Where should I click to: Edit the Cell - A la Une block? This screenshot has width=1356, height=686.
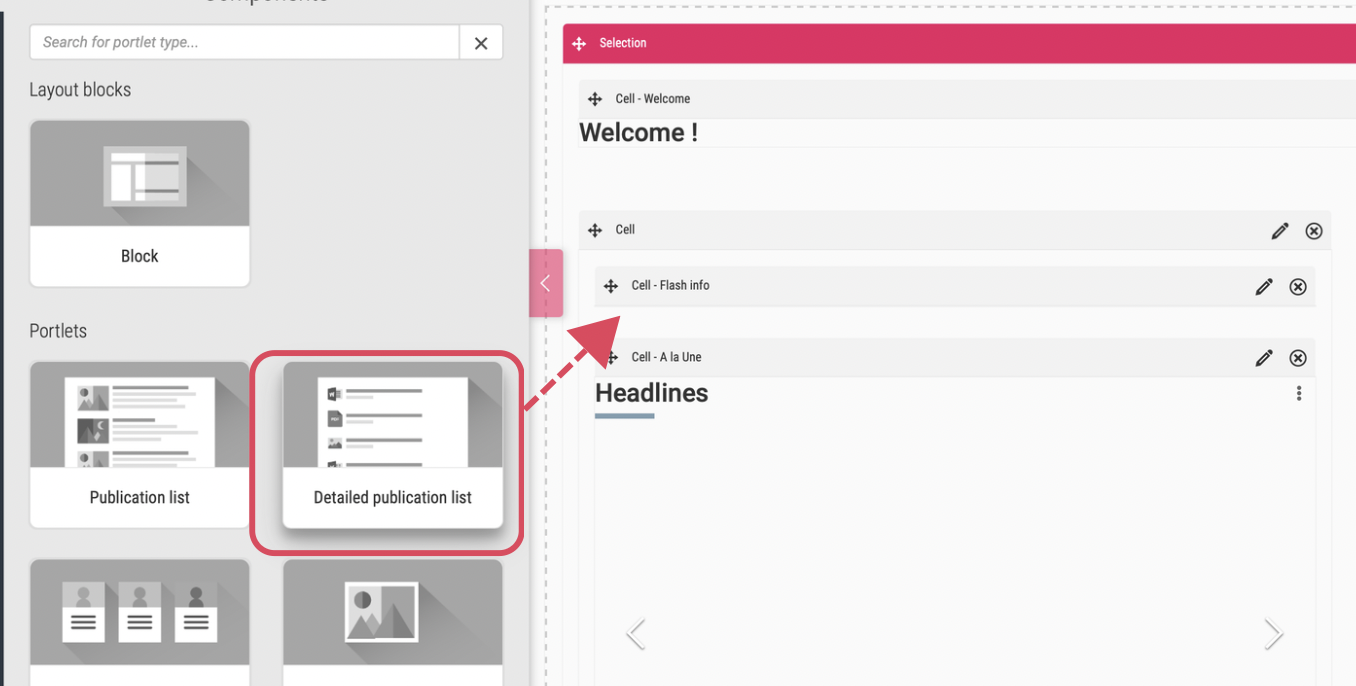1264,358
